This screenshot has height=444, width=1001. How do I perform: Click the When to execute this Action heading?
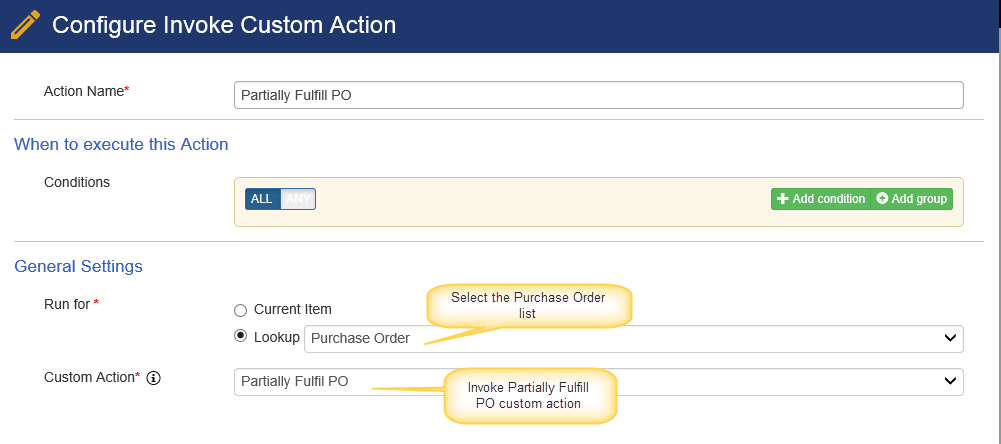tap(121, 144)
